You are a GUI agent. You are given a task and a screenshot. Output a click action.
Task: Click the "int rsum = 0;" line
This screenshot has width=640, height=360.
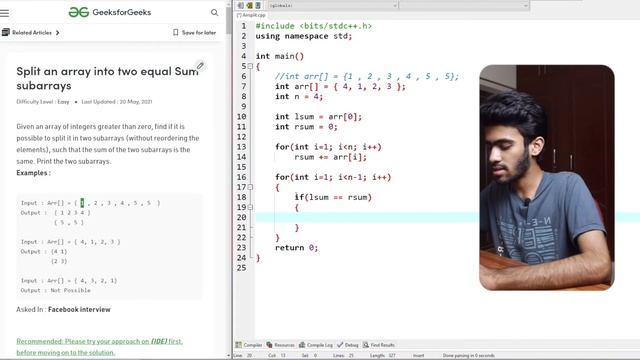[x=306, y=127]
